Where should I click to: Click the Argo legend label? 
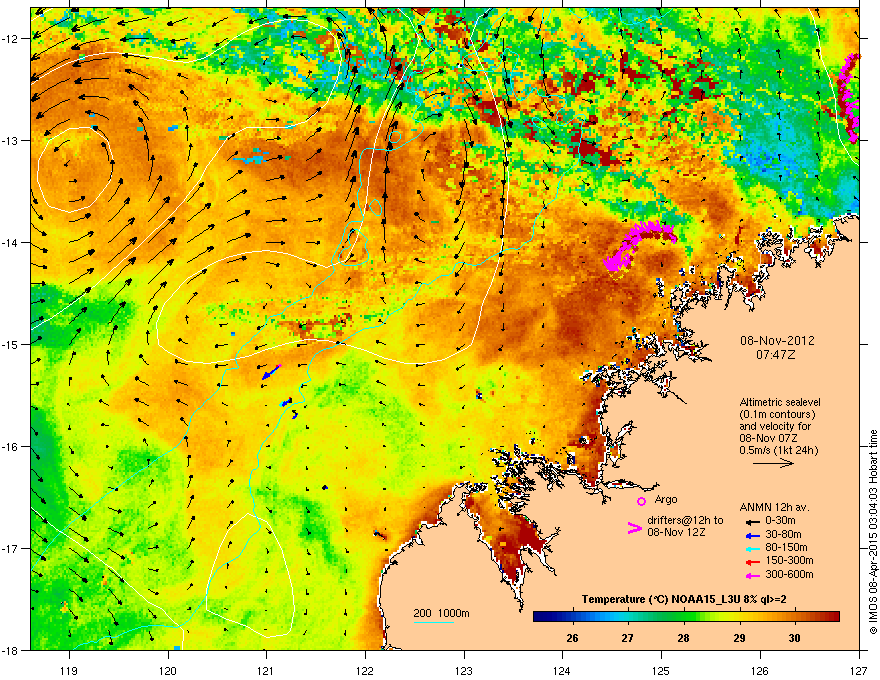click(x=666, y=499)
